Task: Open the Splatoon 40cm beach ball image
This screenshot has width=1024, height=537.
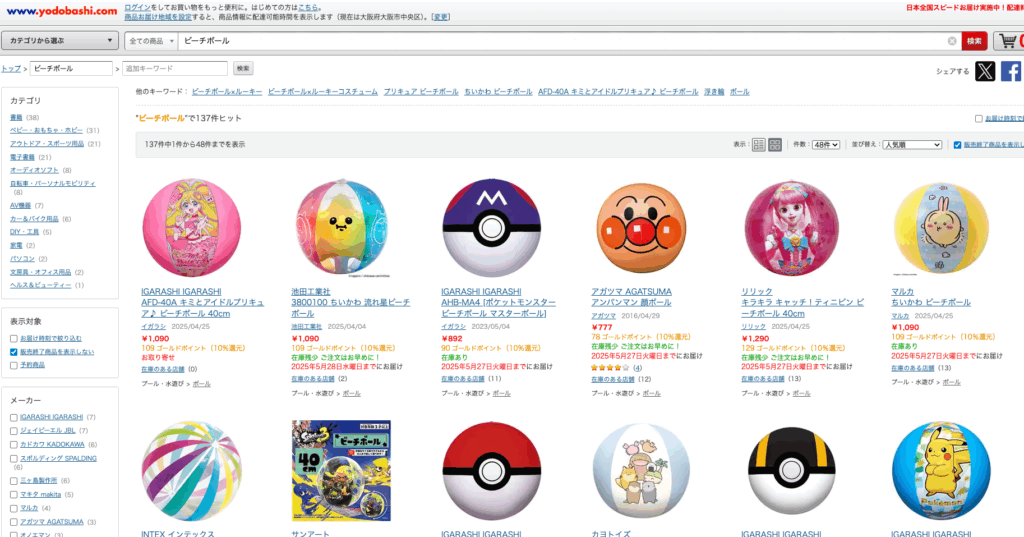Action: tap(342, 470)
